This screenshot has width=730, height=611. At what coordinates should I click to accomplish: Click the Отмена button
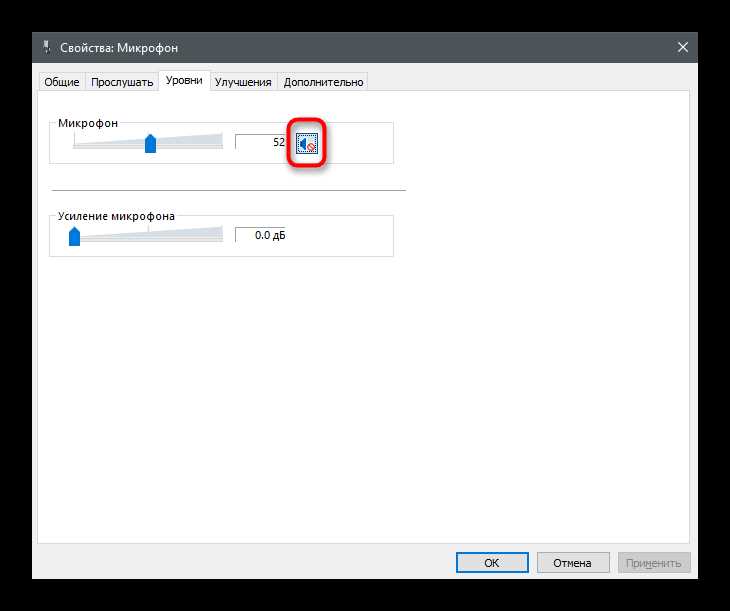pyautogui.click(x=573, y=563)
